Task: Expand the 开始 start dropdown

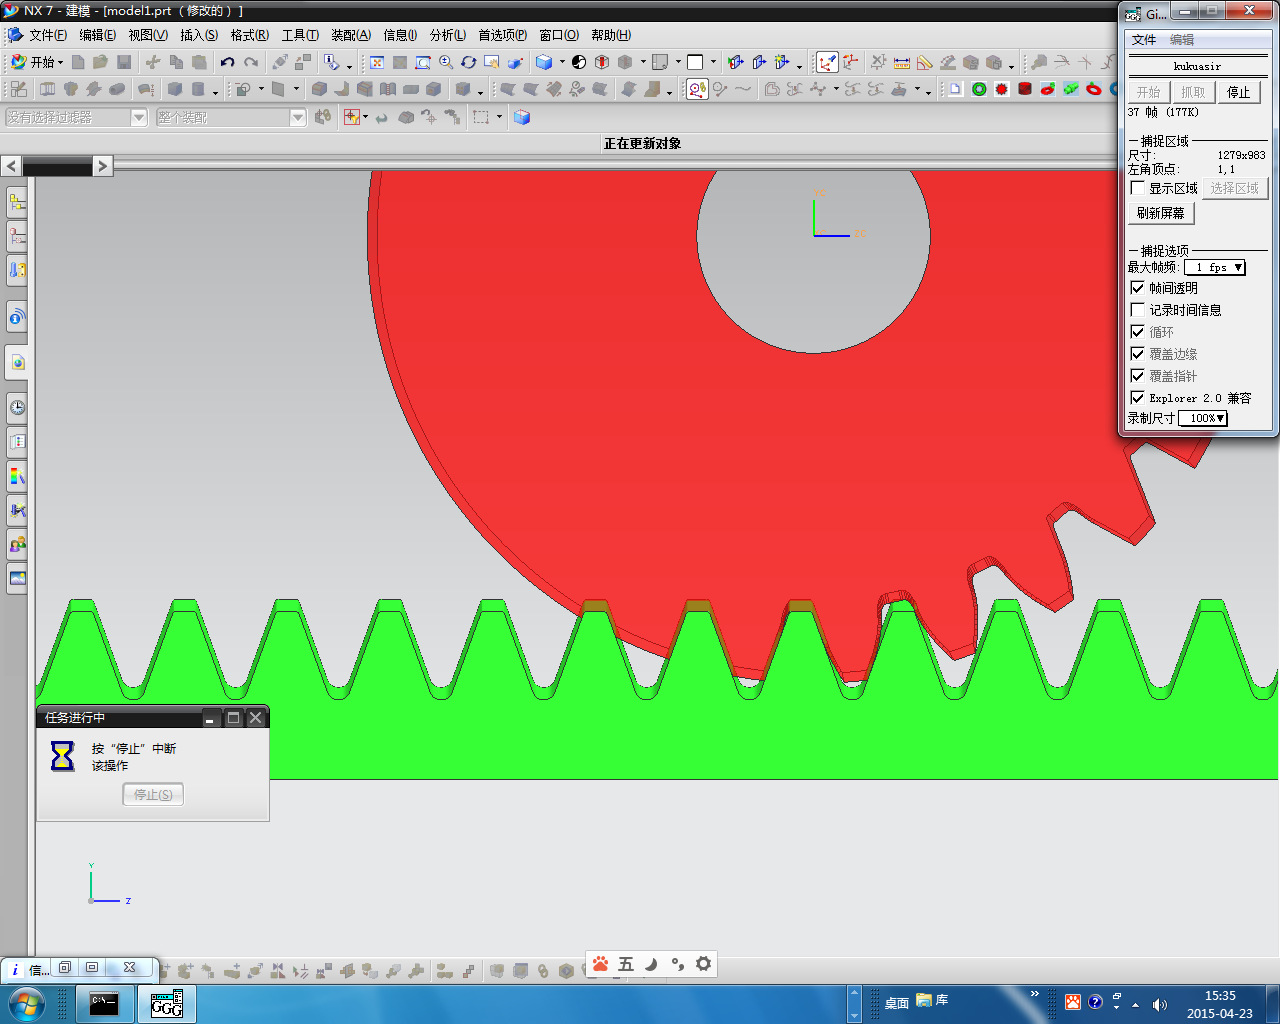Action: tap(39, 62)
